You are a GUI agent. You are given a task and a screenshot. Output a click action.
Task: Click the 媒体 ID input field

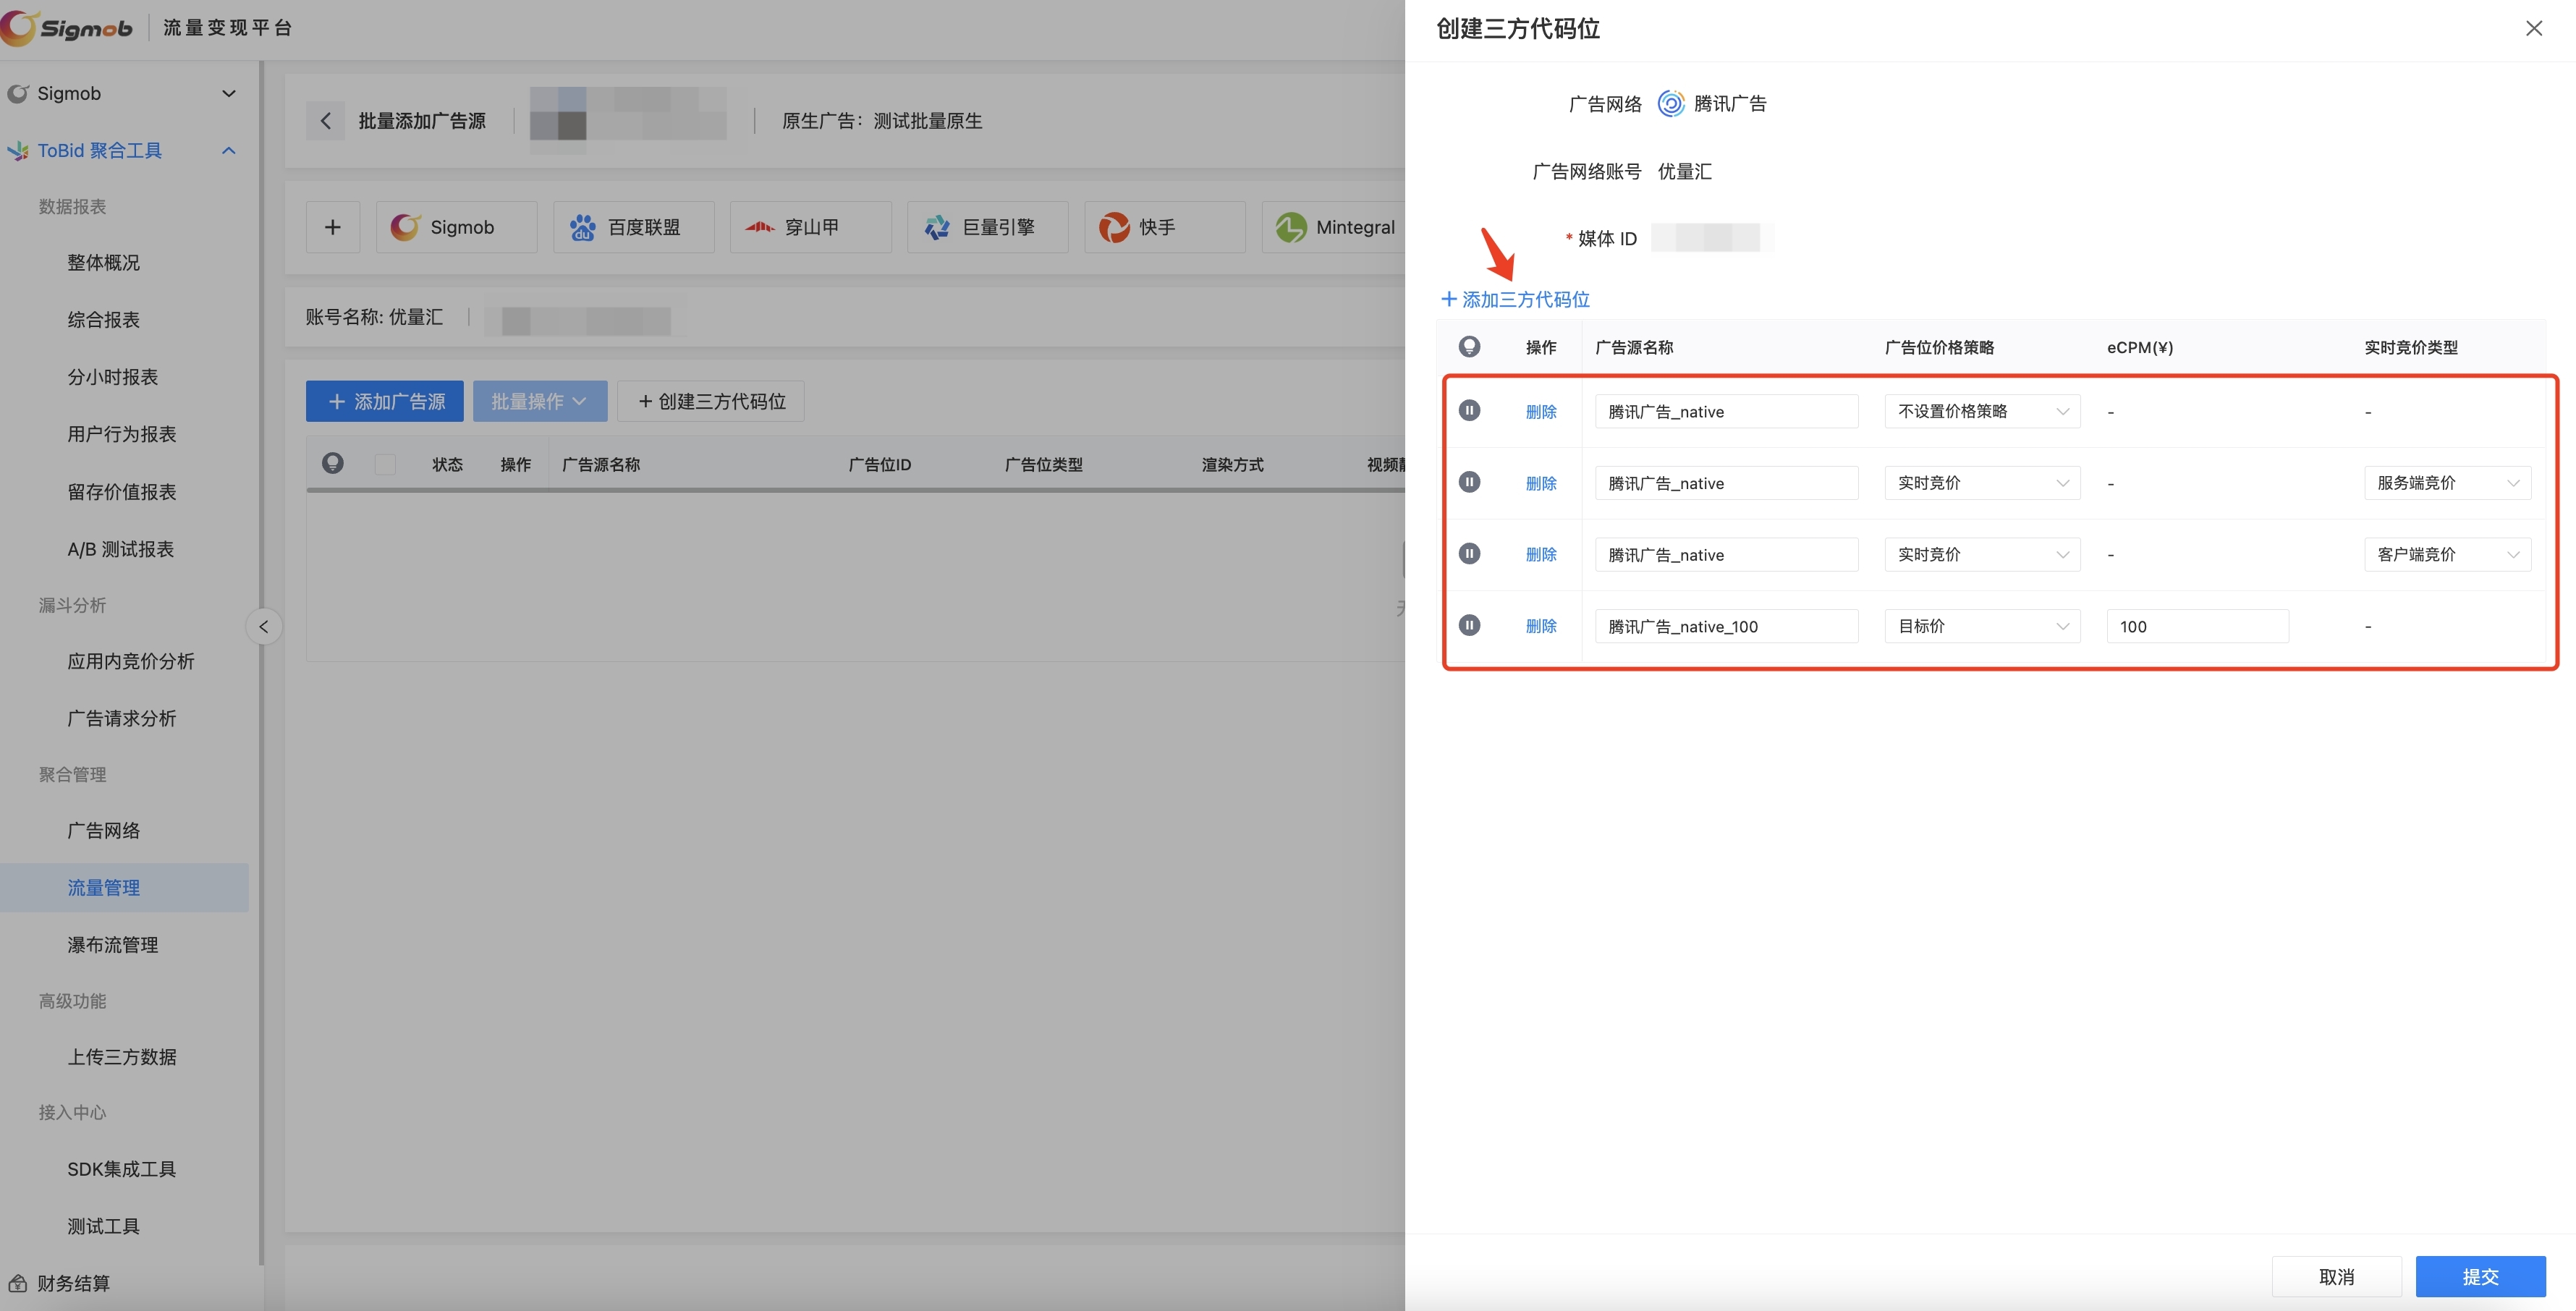tap(1712, 238)
